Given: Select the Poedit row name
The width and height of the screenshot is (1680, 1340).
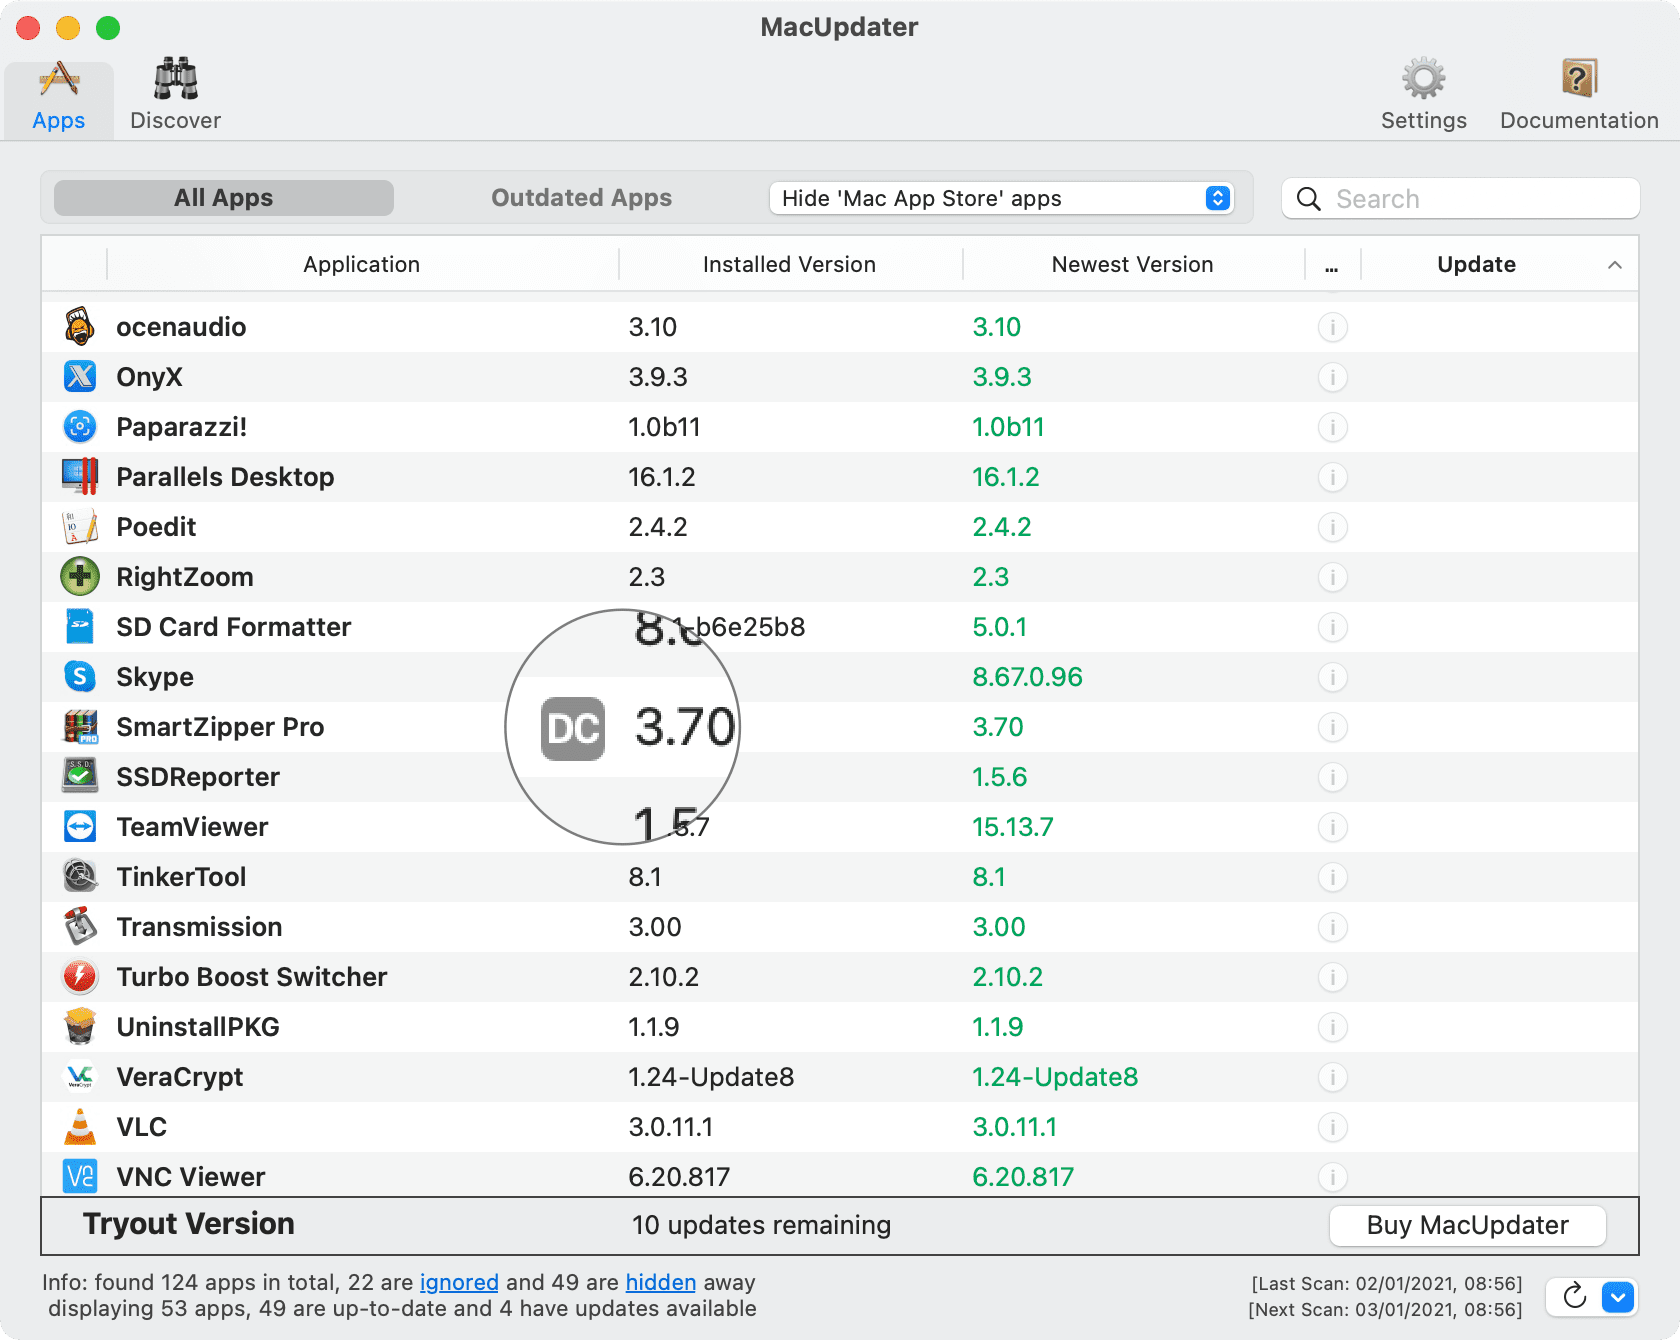Looking at the screenshot, I should (x=156, y=527).
